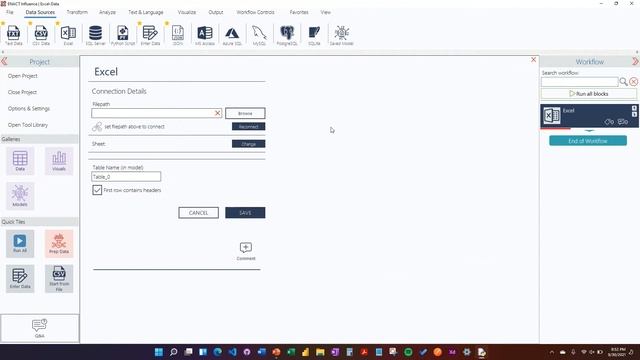The image size is (640, 360).
Task: Click the Search workflow input box
Action: [580, 82]
